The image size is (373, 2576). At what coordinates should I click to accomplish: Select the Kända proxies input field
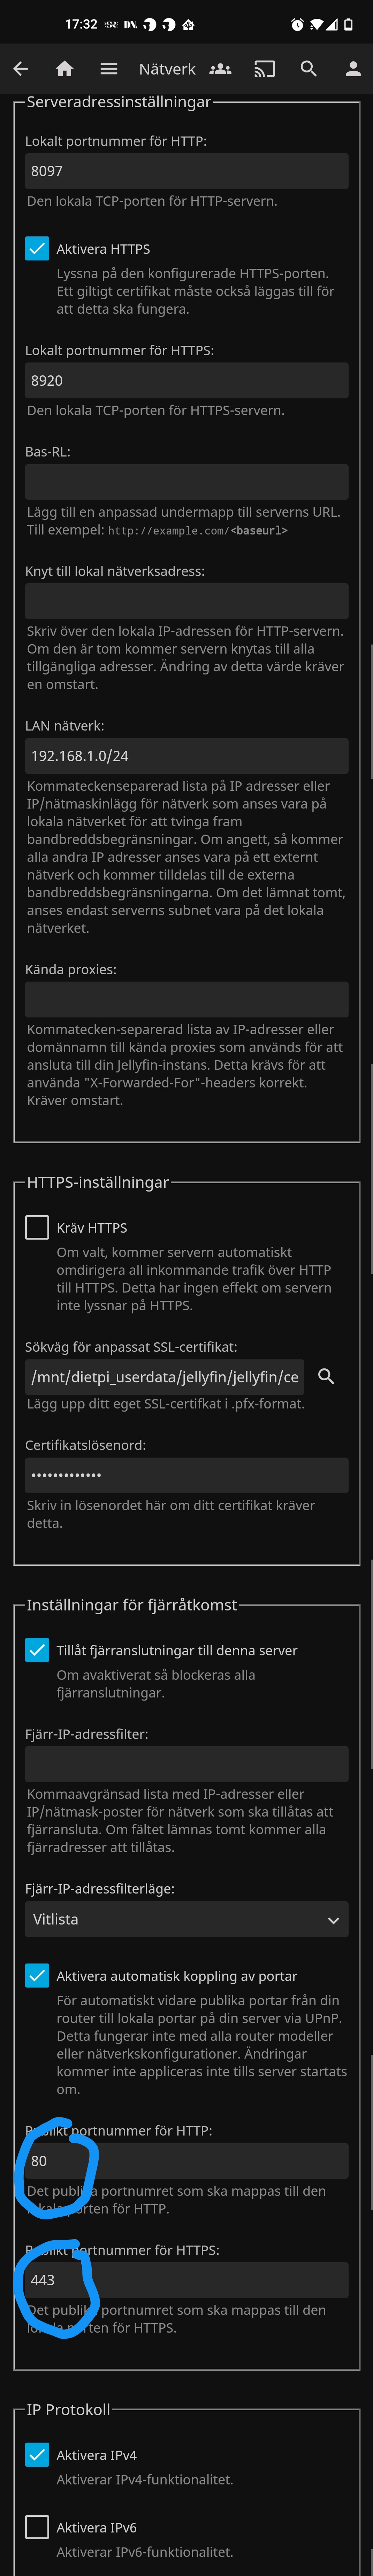click(187, 999)
